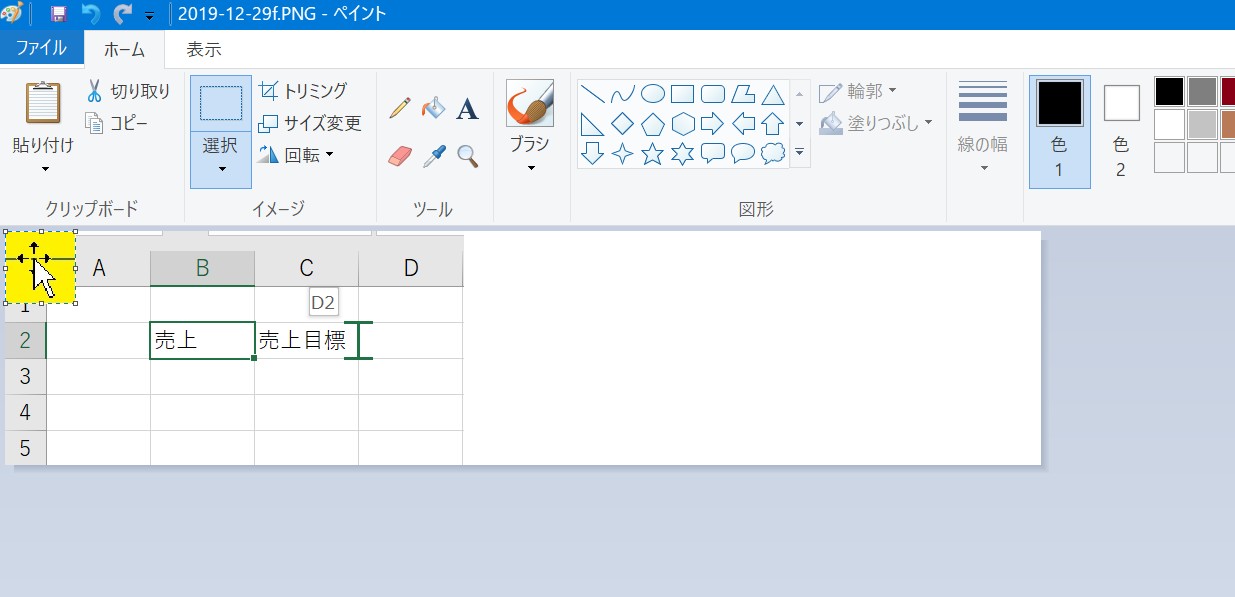Choose the Cloud callout shape
This screenshot has height=597, width=1235.
coord(772,153)
